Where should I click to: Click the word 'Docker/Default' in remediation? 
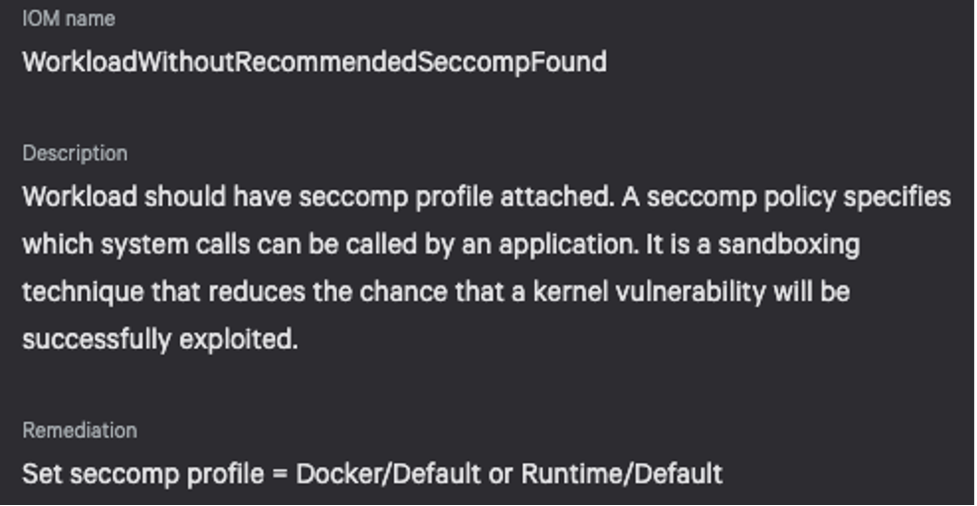pos(388,474)
